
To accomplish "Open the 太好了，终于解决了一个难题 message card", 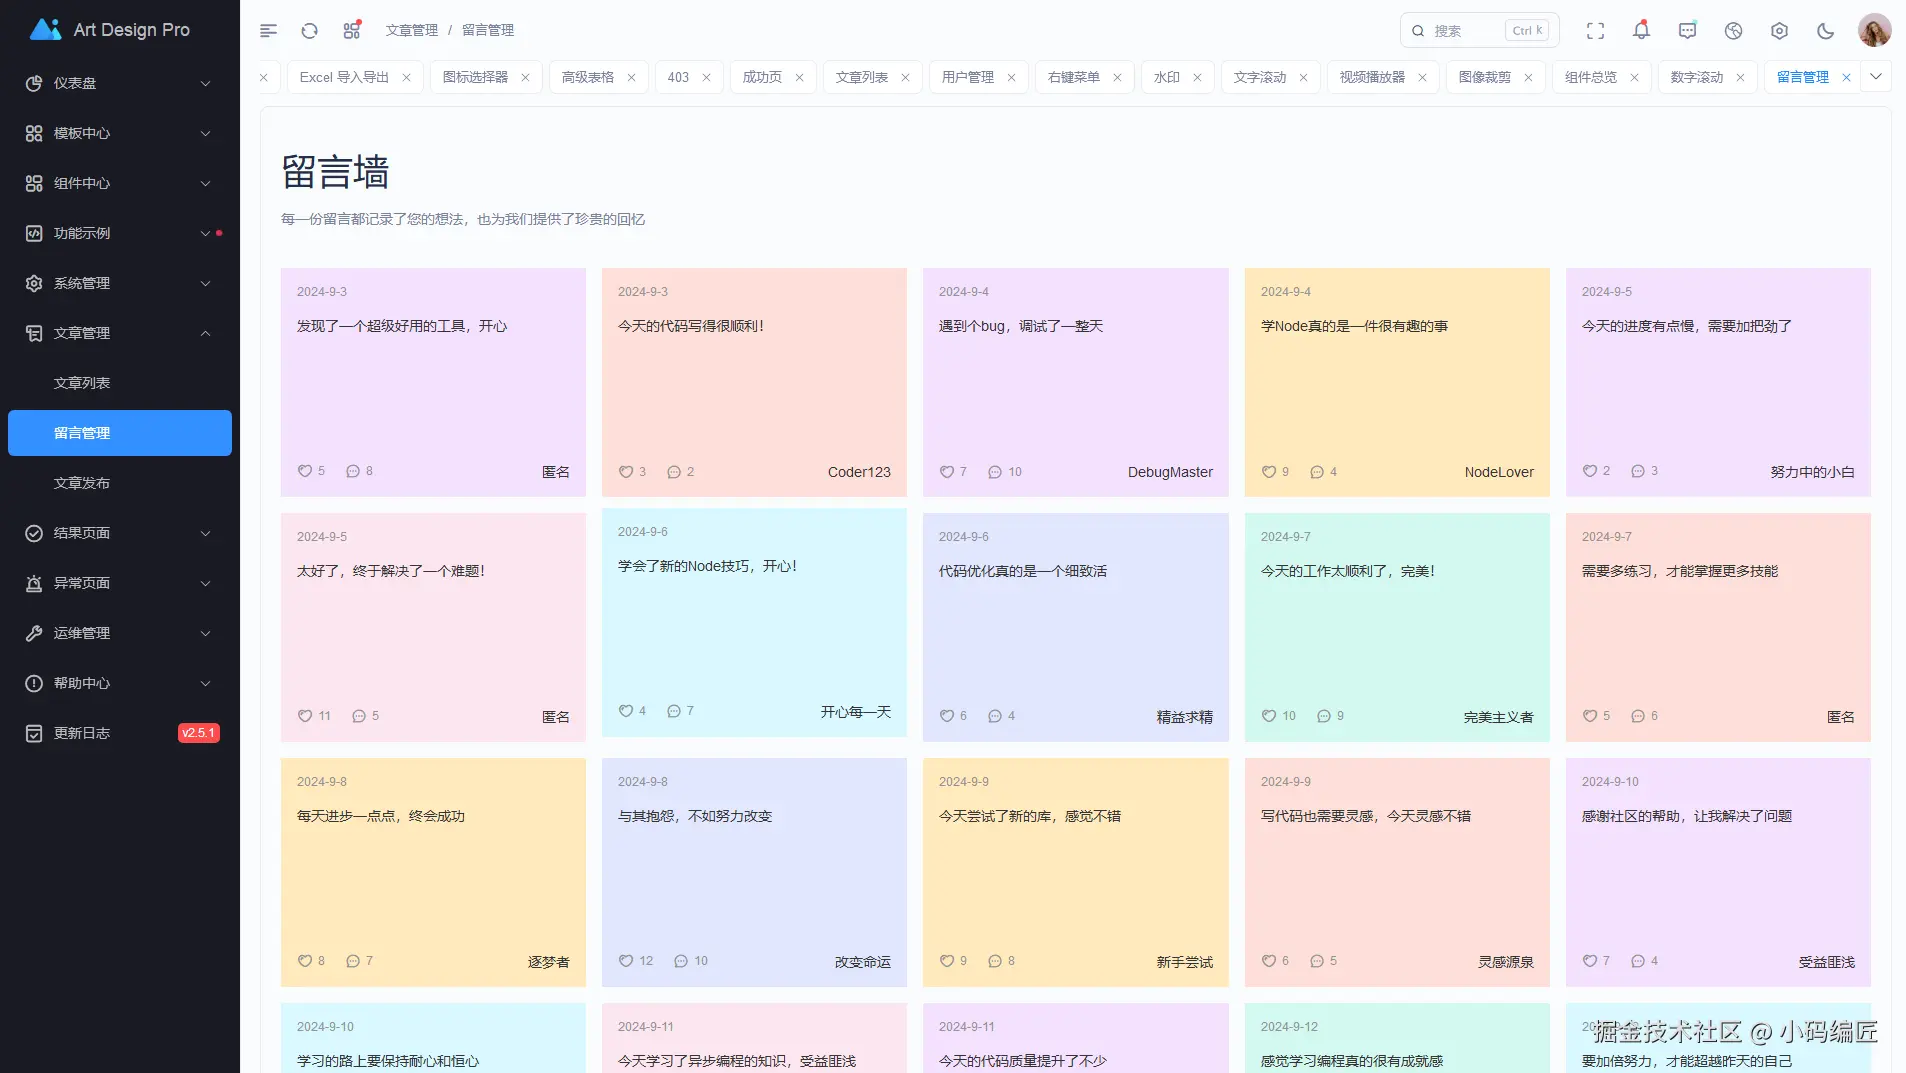I will tap(433, 627).
